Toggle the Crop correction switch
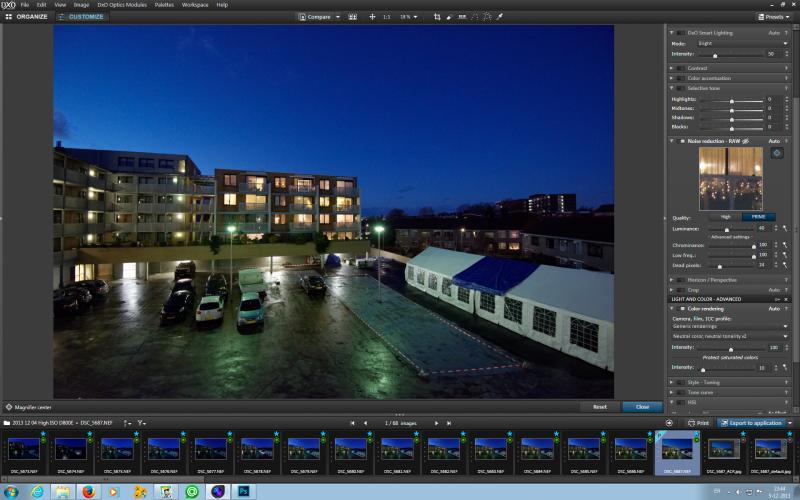 click(681, 290)
